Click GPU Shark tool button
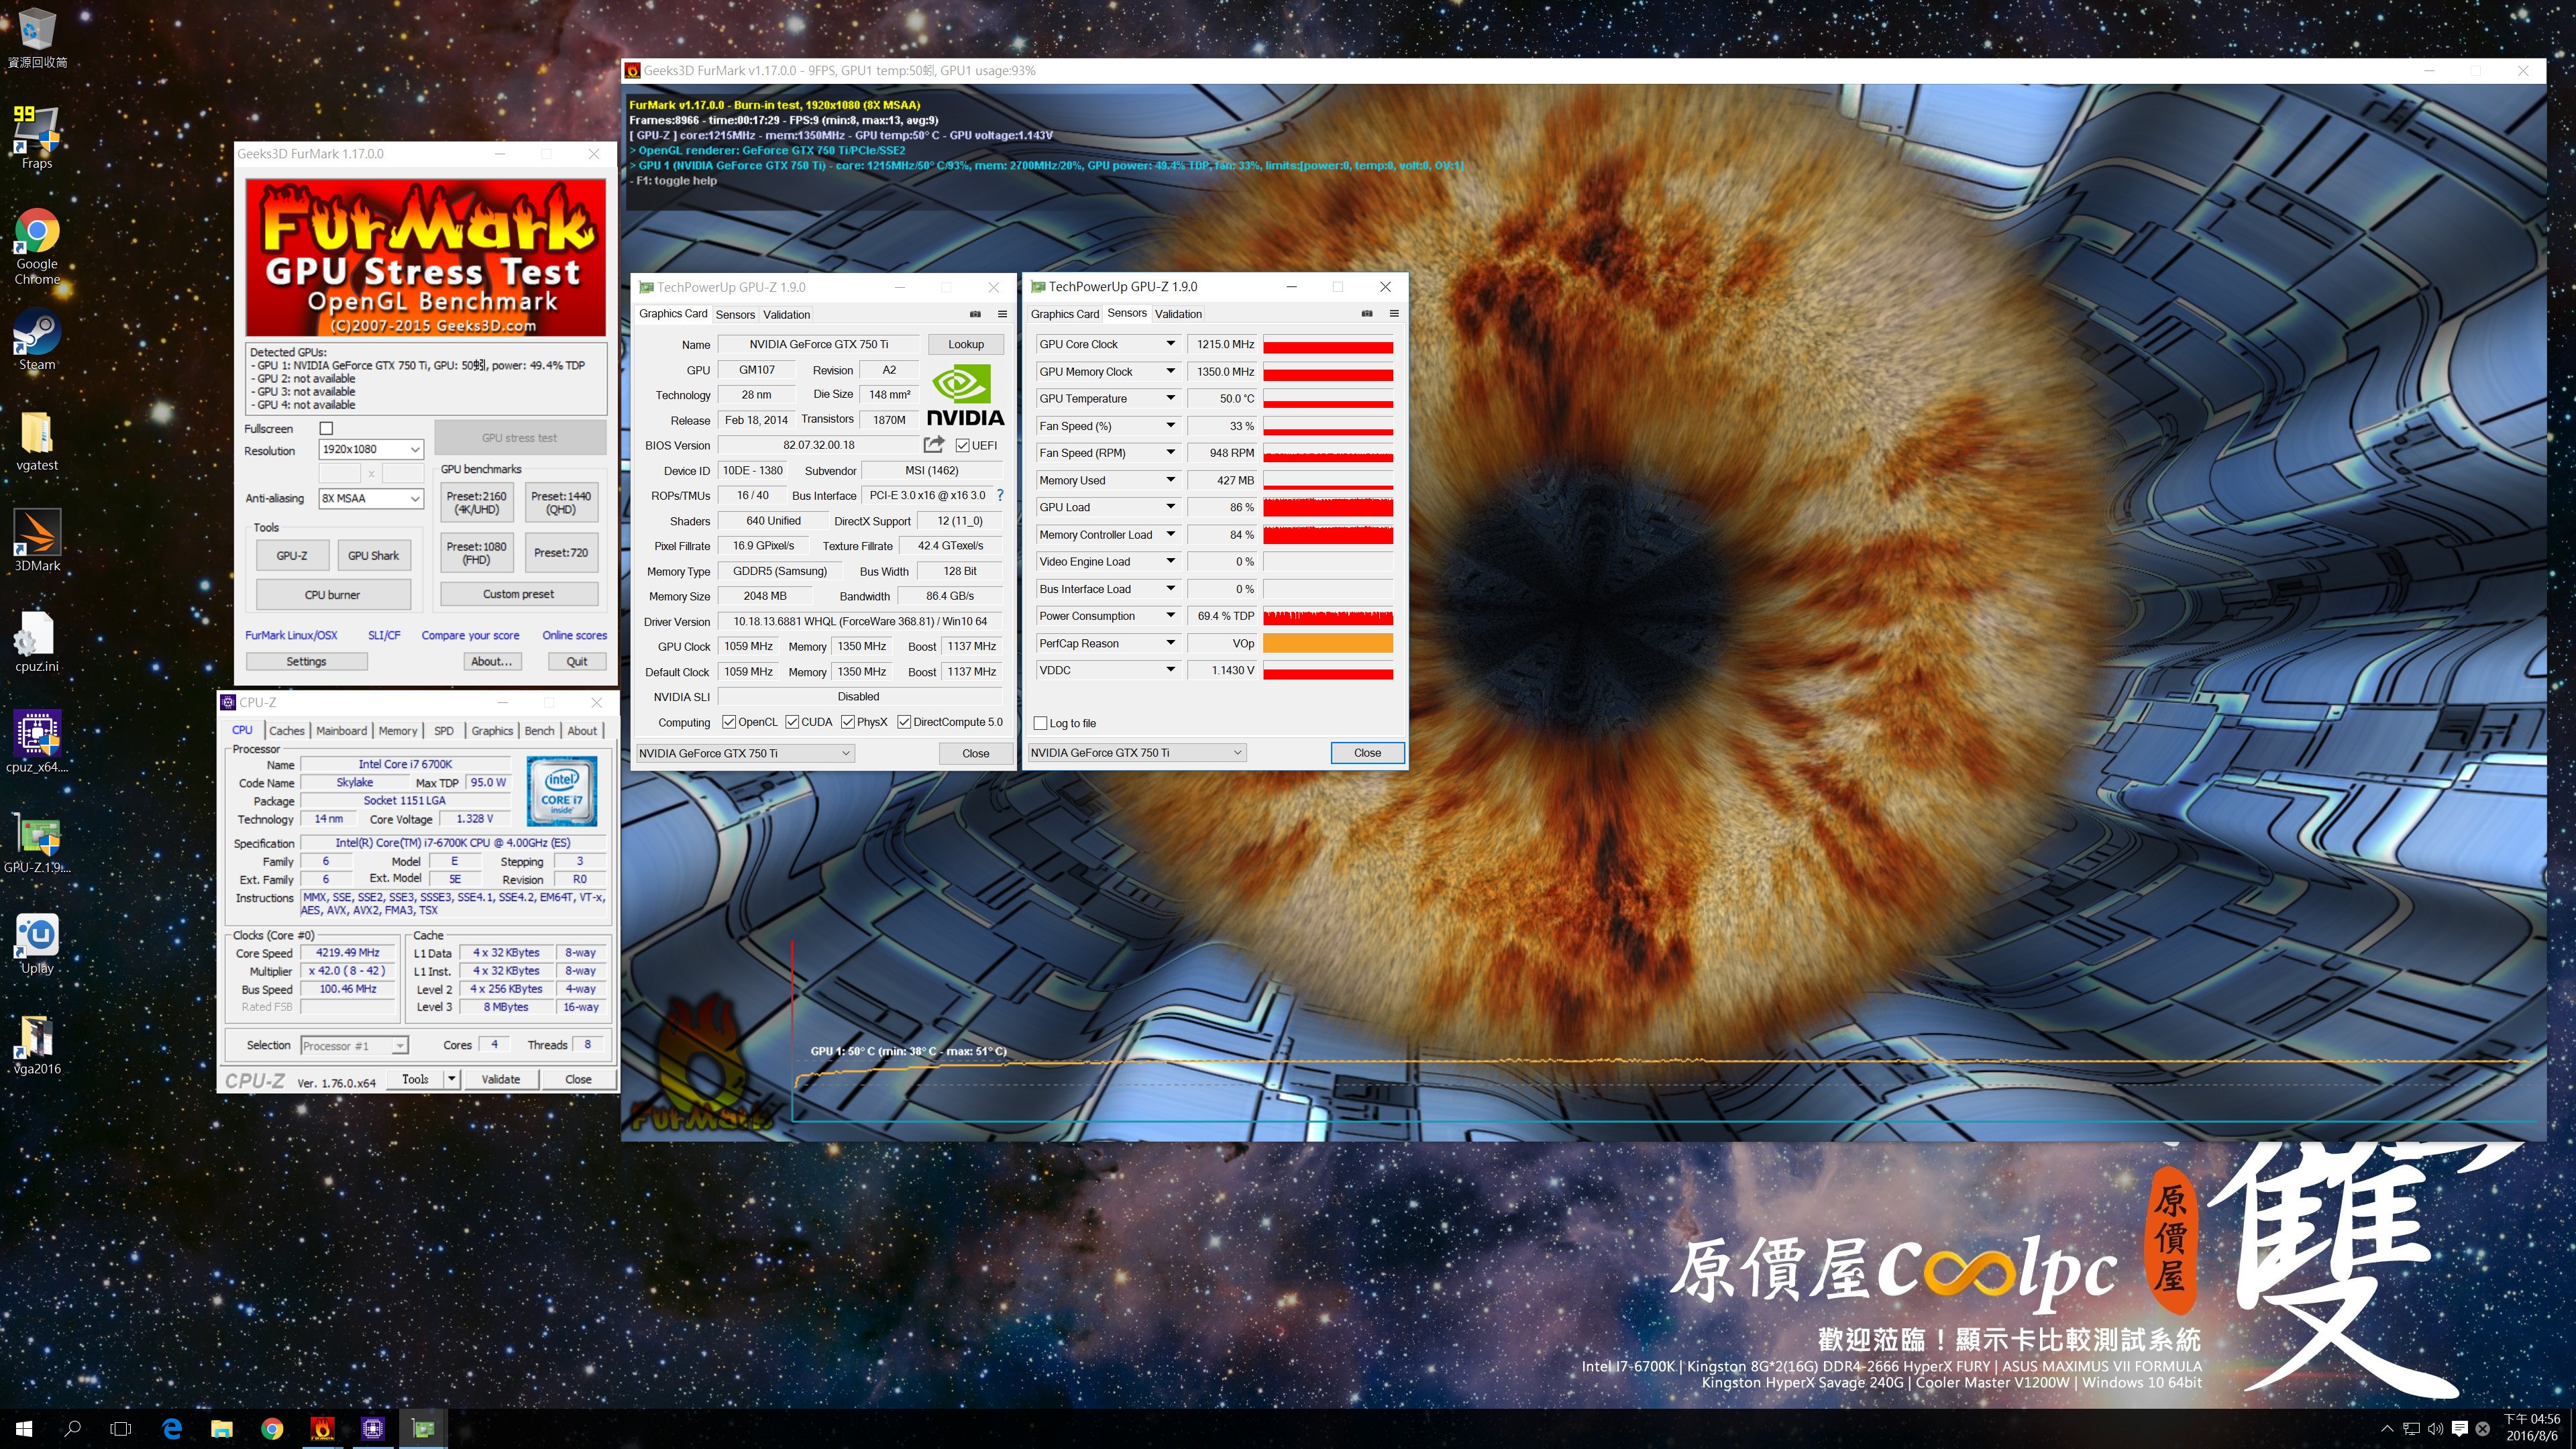 click(x=373, y=555)
